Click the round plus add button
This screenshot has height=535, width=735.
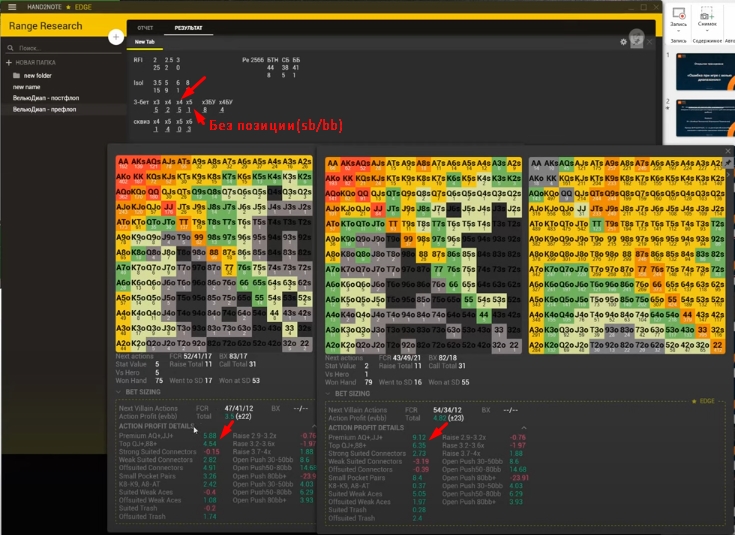(116, 37)
